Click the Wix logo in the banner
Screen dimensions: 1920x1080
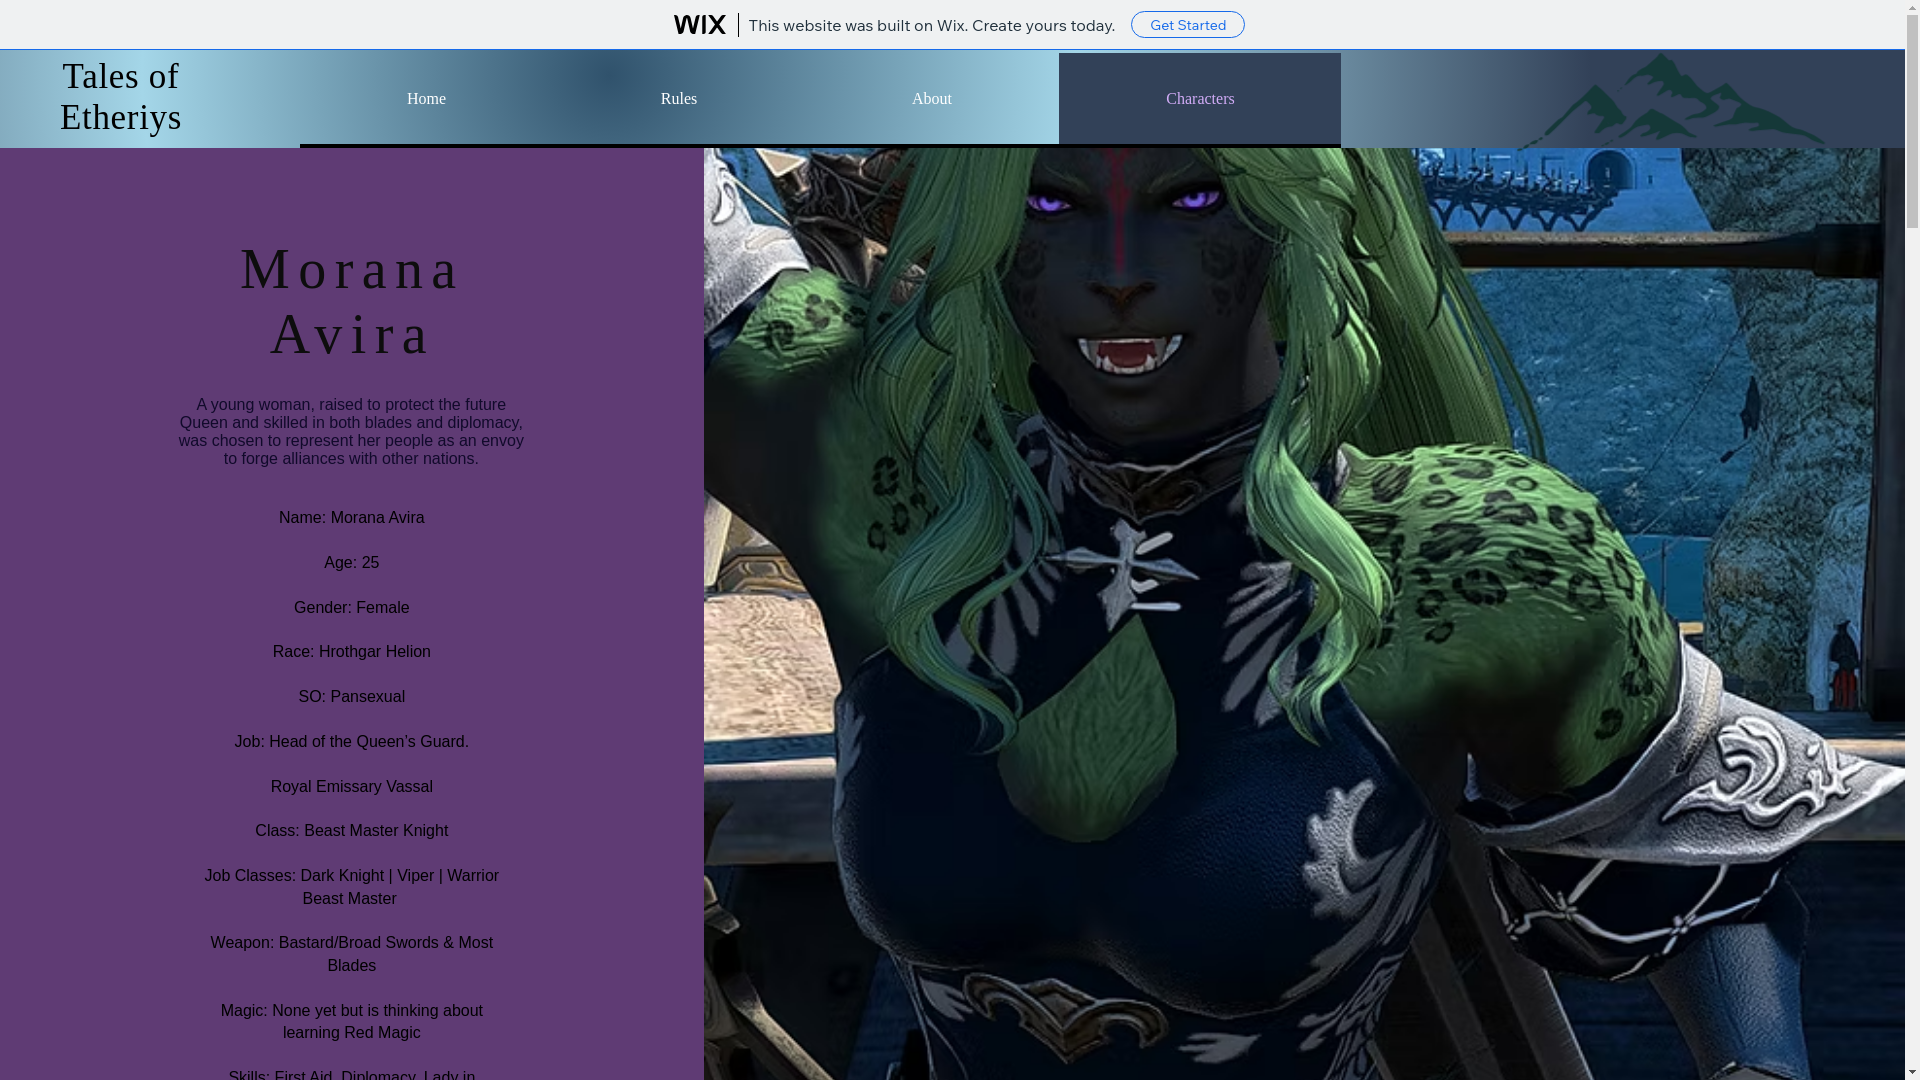[699, 24]
